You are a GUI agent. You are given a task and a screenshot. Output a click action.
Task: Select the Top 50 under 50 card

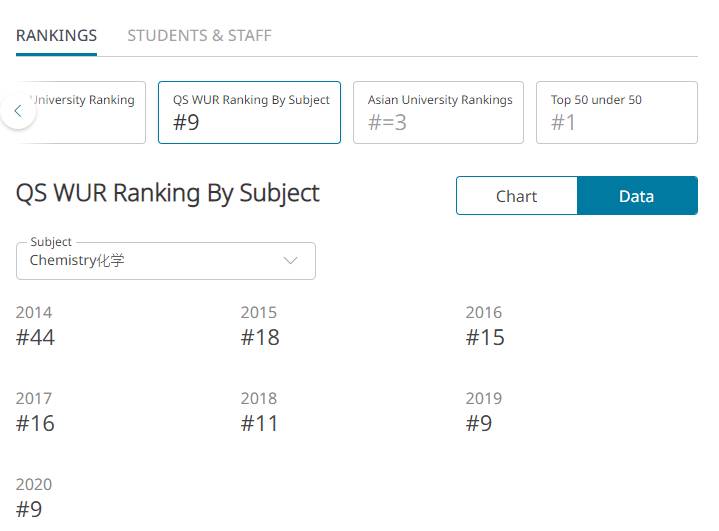tap(616, 112)
